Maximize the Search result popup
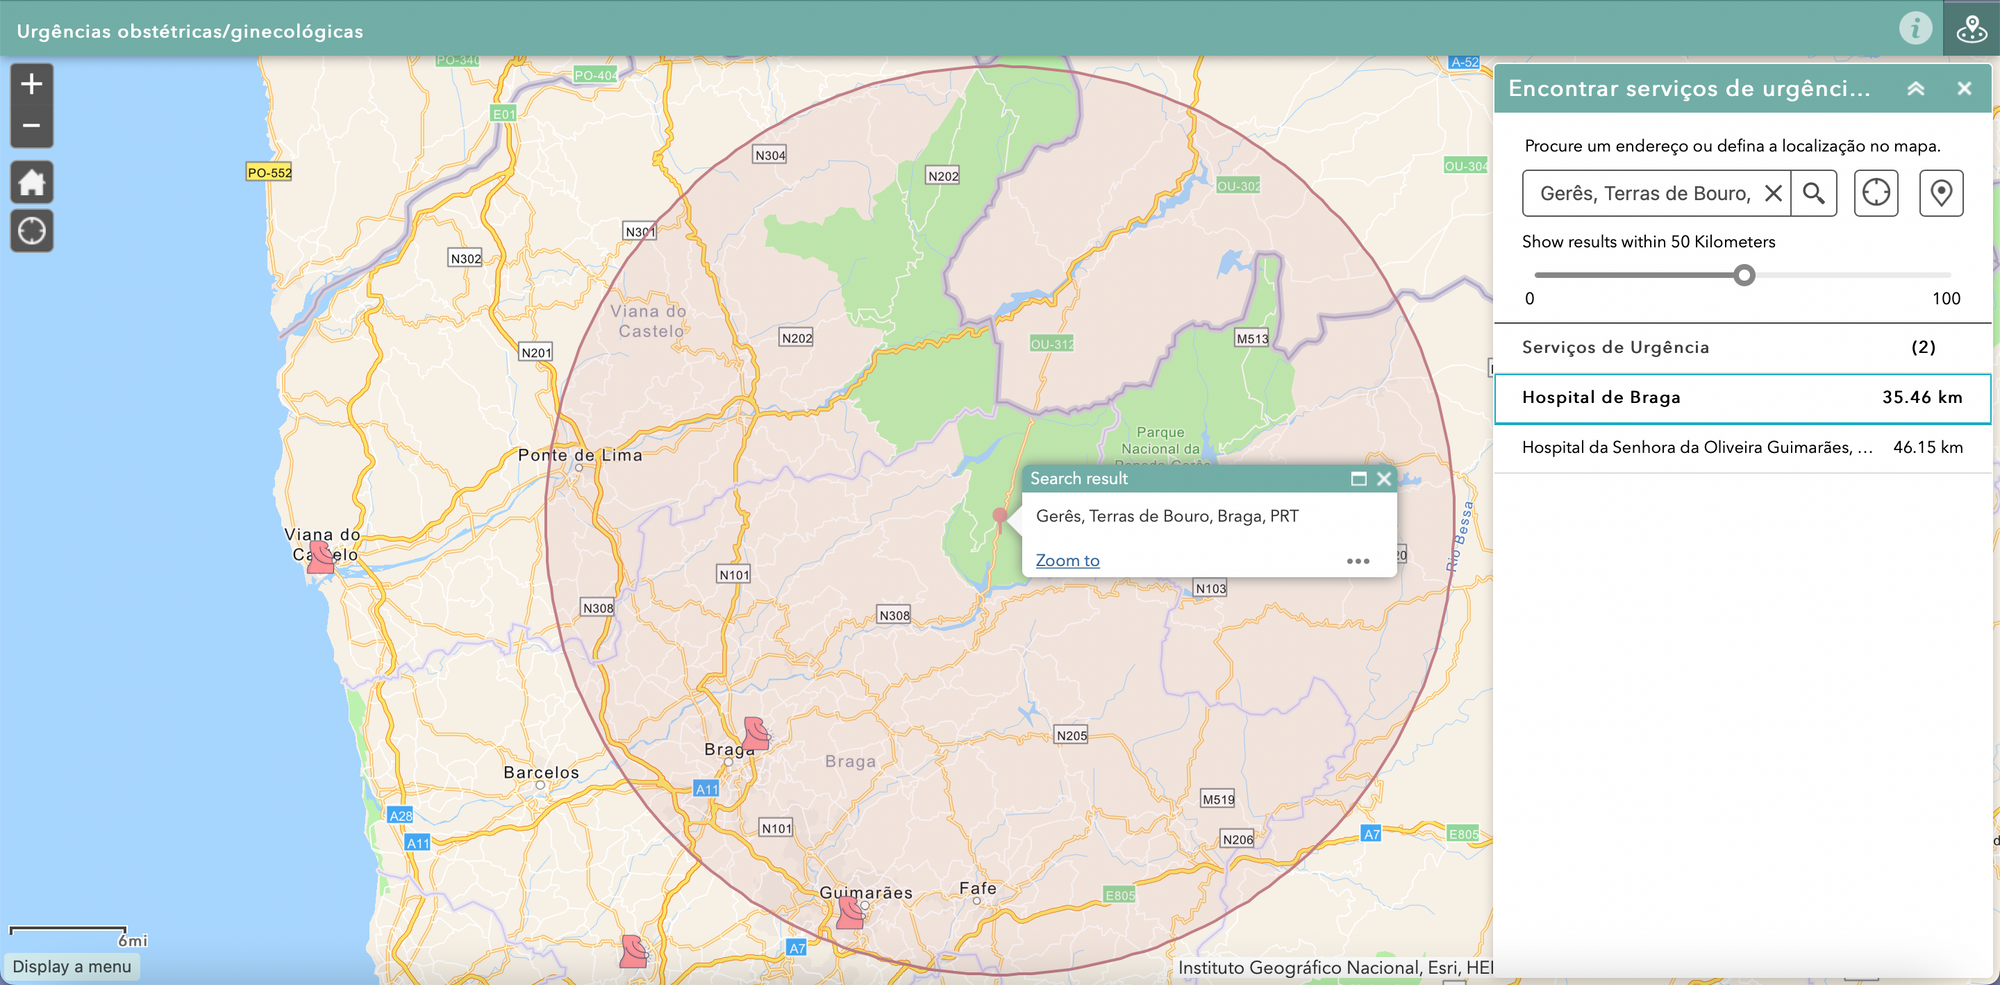Image resolution: width=2000 pixels, height=985 pixels. tap(1358, 479)
